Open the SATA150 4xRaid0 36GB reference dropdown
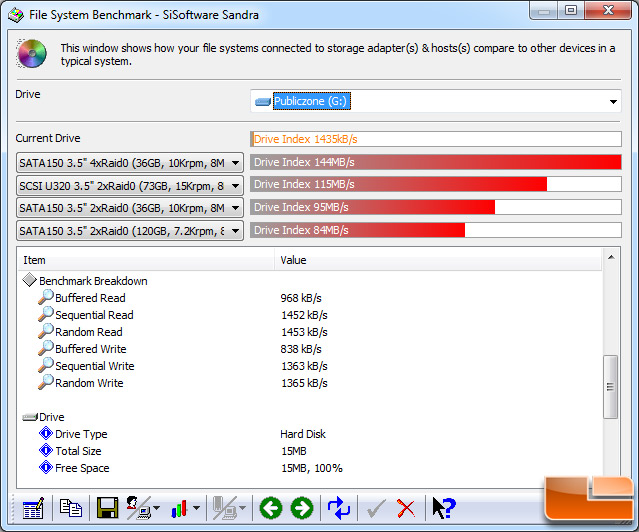 pyautogui.click(x=130, y=163)
